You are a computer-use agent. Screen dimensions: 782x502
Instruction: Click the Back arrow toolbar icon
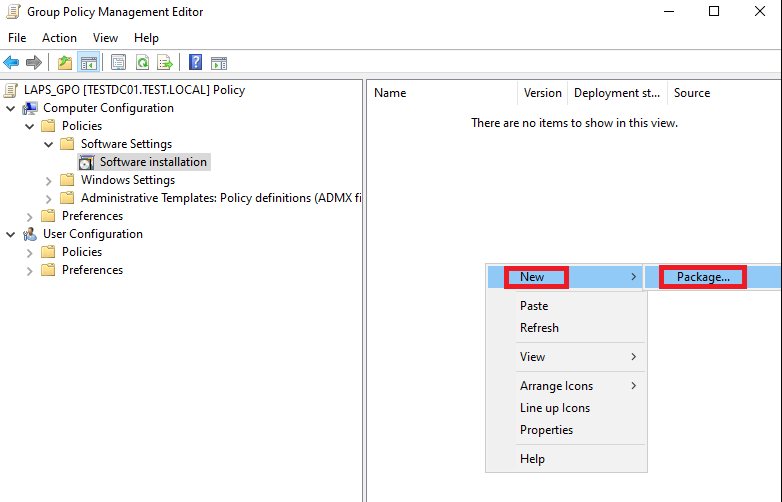tap(12, 62)
